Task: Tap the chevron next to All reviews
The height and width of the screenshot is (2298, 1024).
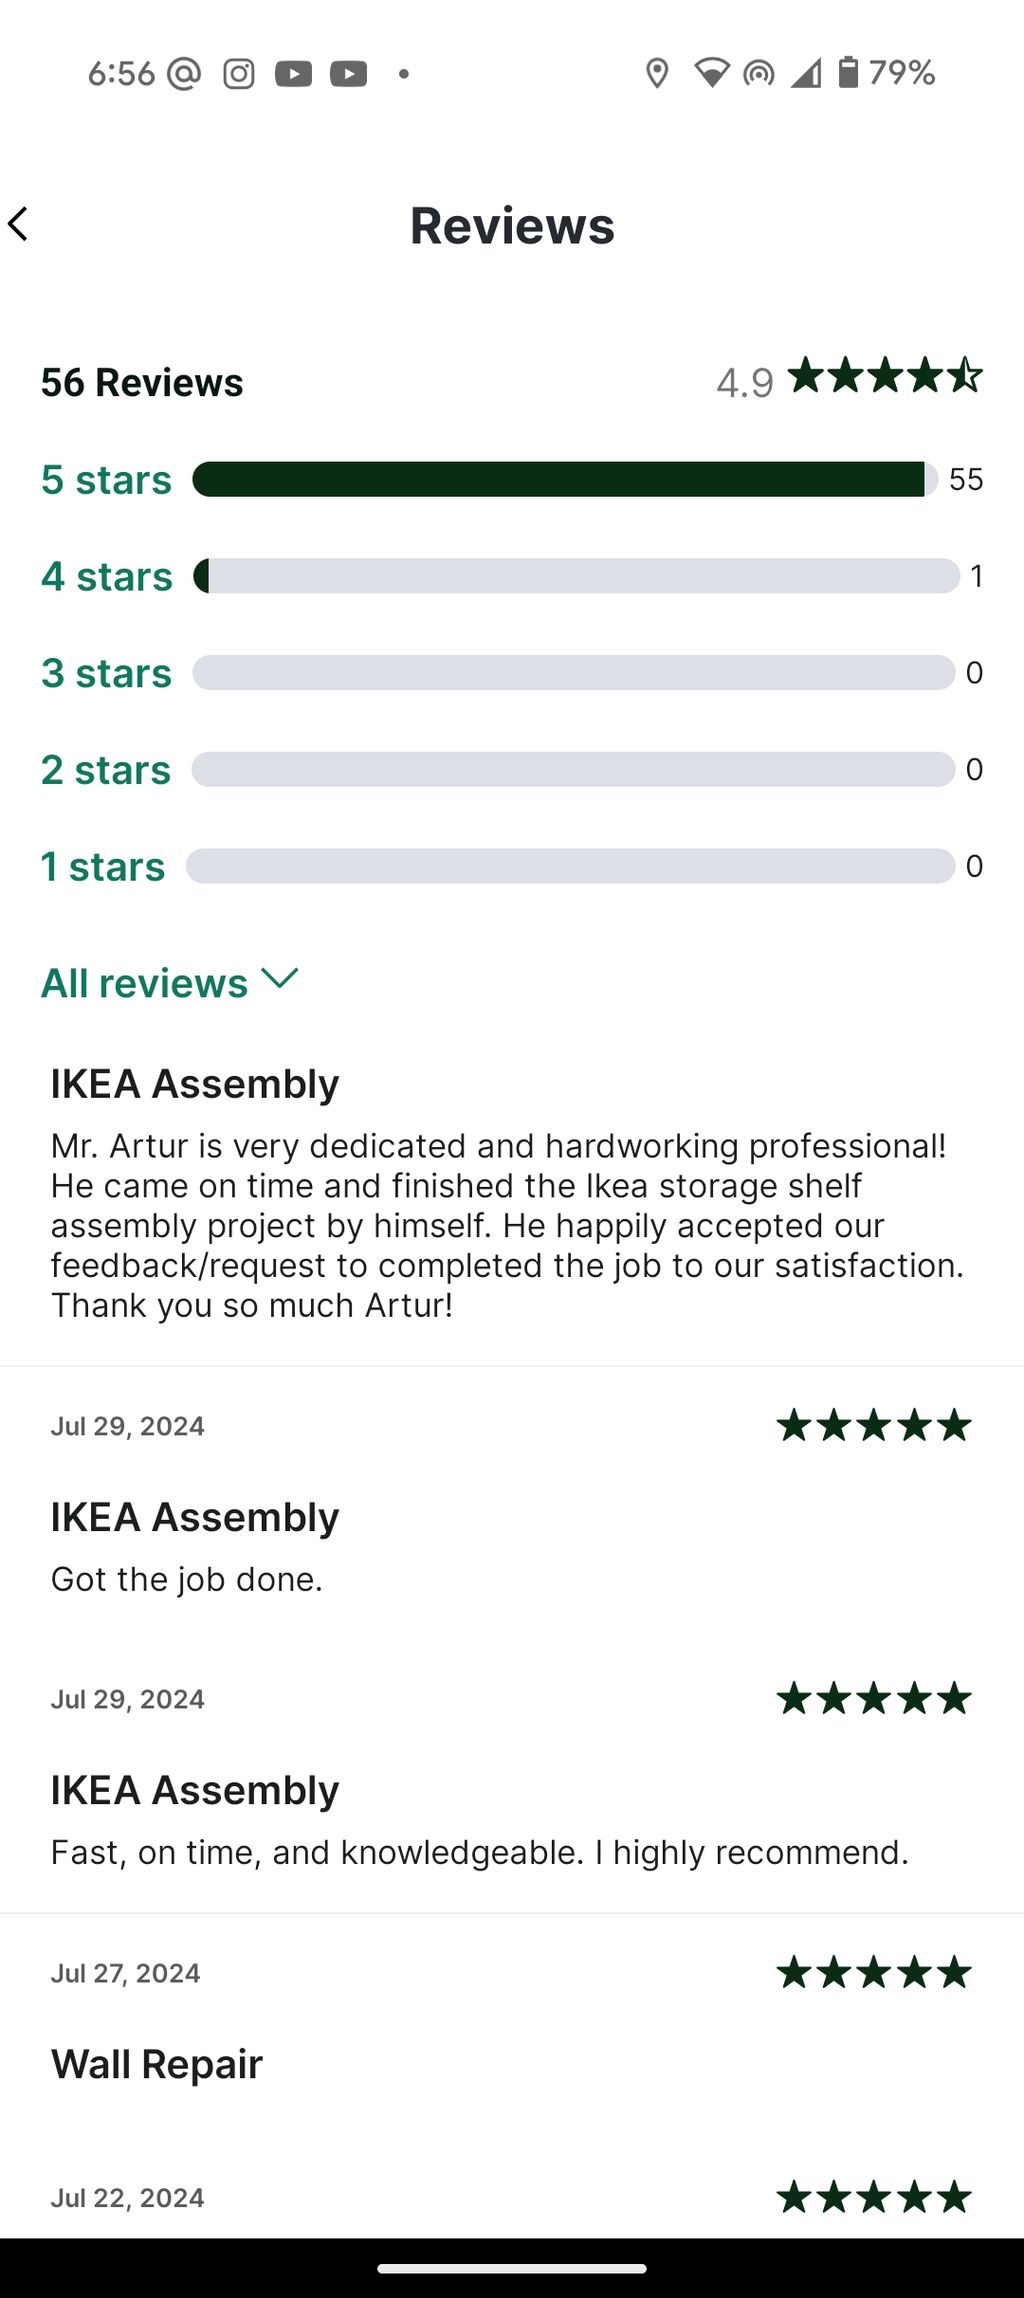Action: (x=280, y=978)
